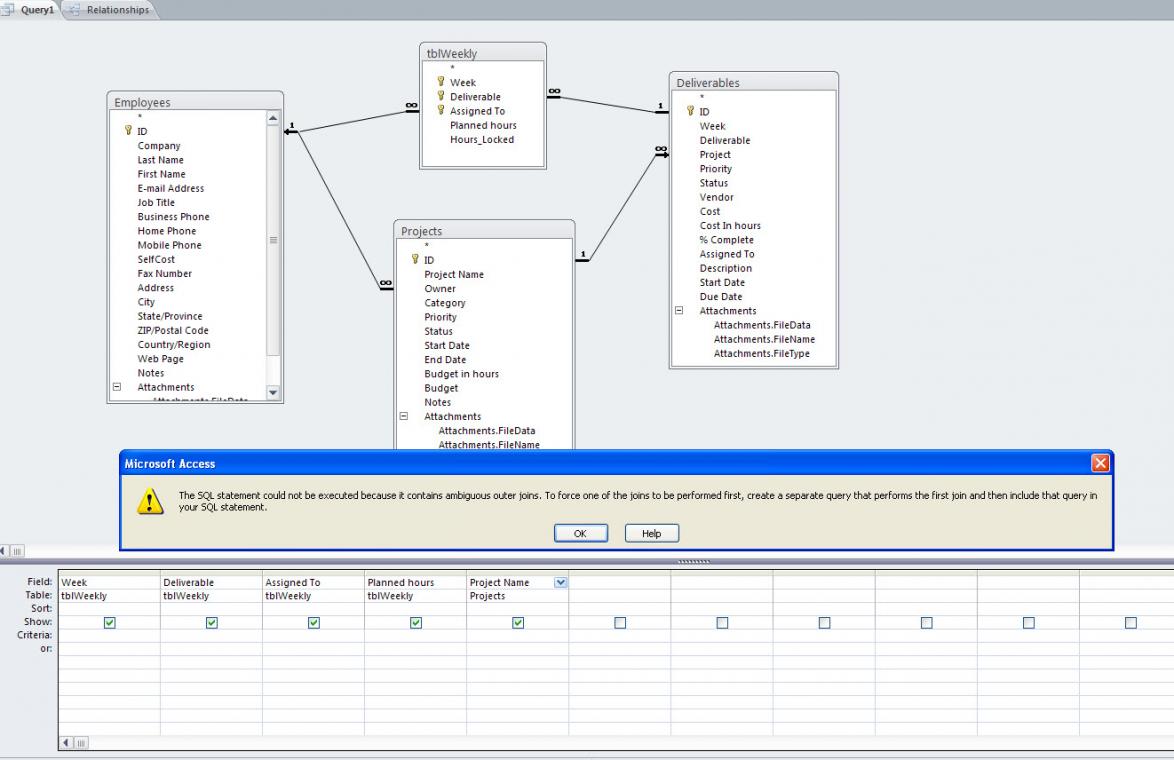Select Attachments.FileType in Deliverables
The image size is (1174, 760).
coord(761,353)
